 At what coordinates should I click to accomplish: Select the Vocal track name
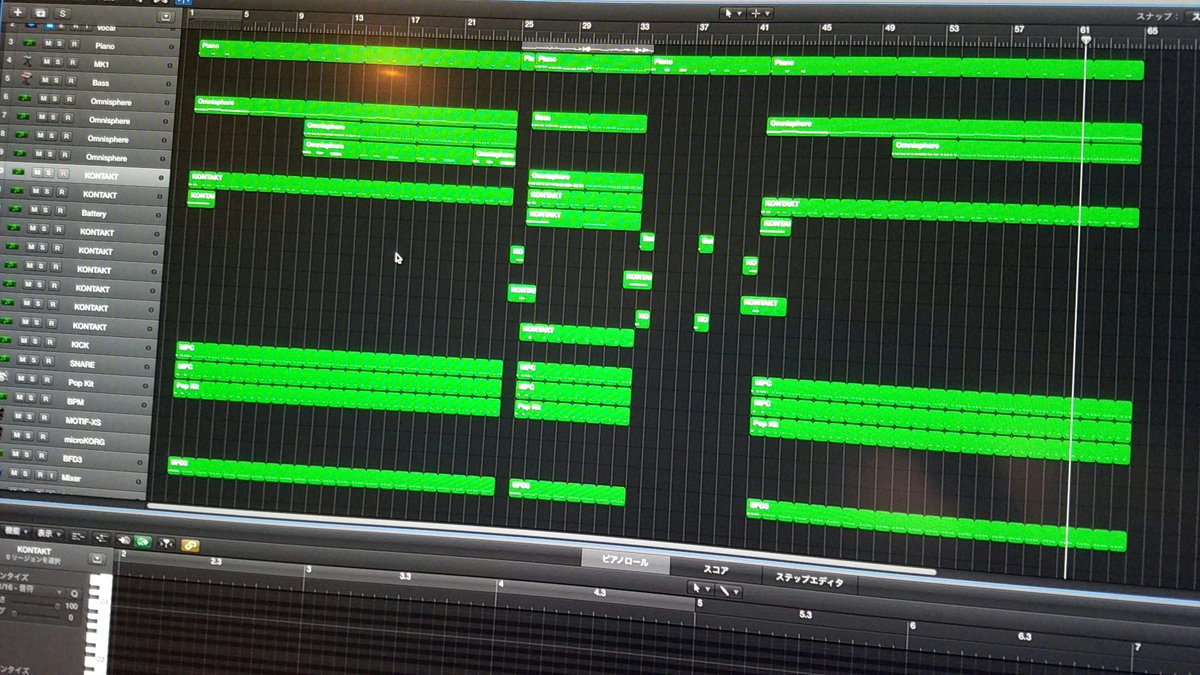point(106,28)
